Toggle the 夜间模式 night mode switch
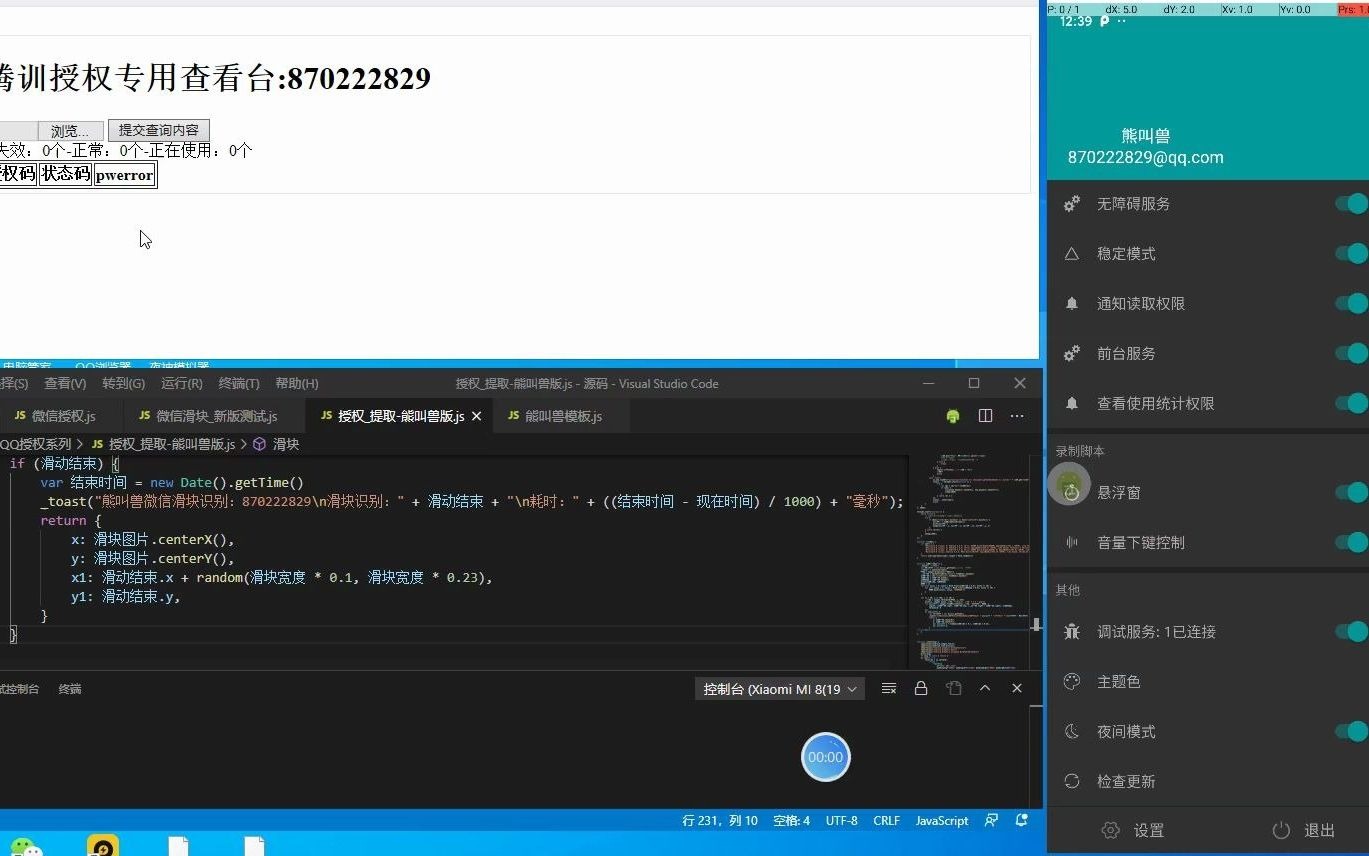1369x856 pixels. coord(1351,732)
